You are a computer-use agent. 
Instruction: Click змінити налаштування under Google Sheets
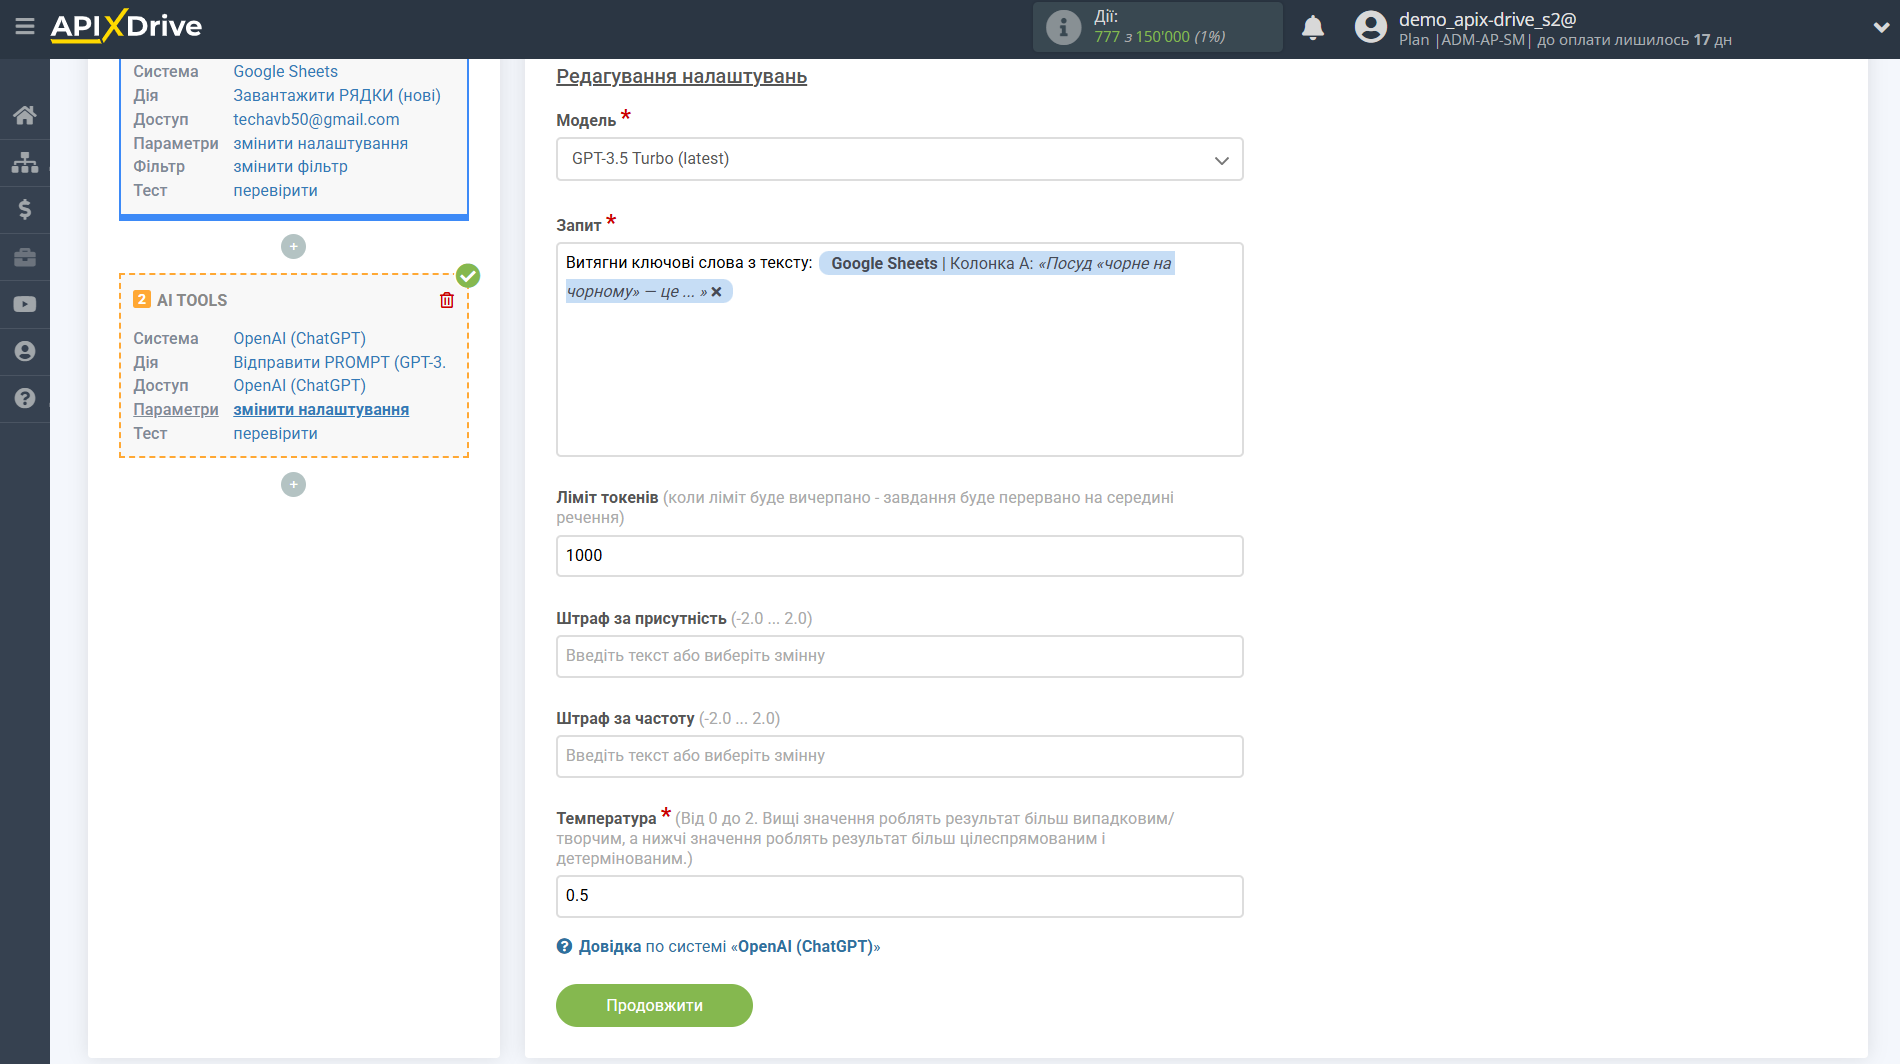click(320, 143)
